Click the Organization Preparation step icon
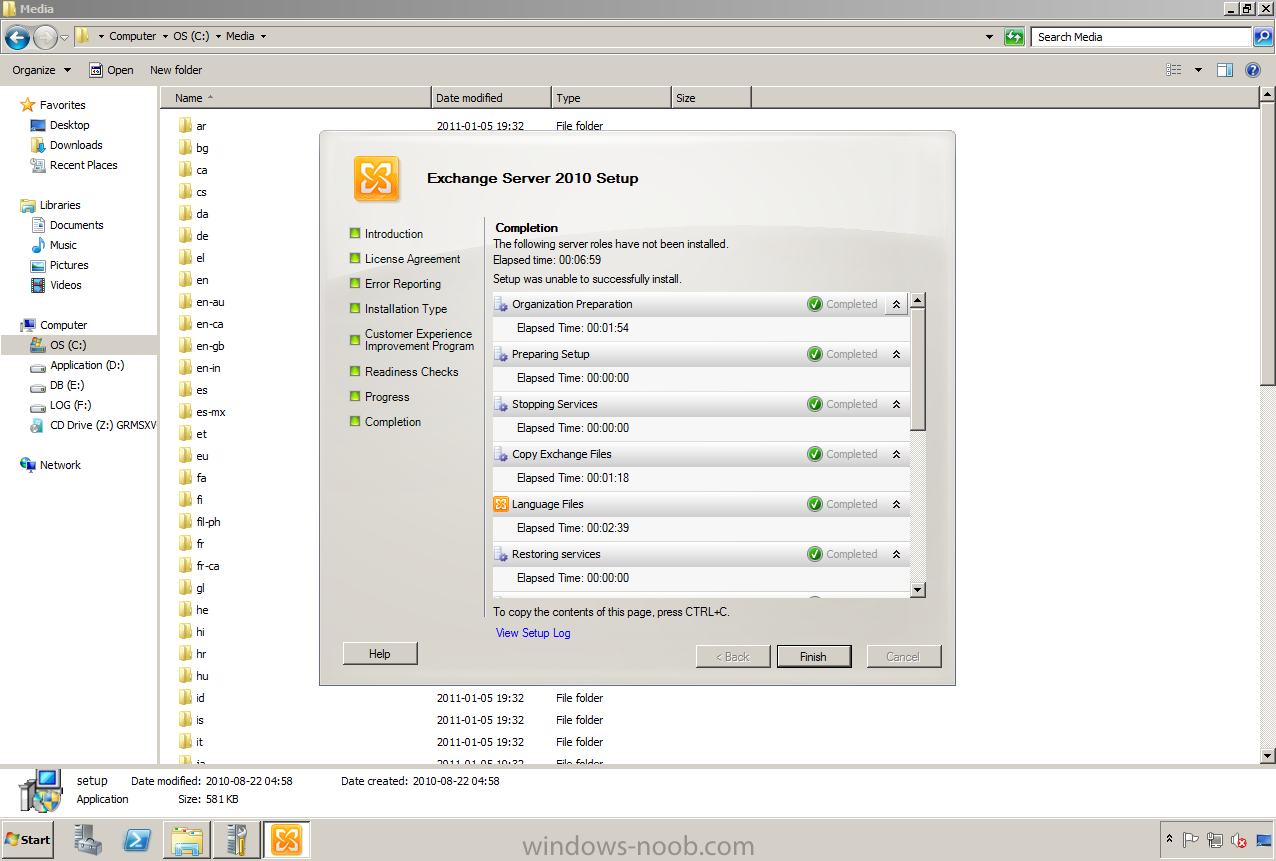1276x861 pixels. click(501, 304)
